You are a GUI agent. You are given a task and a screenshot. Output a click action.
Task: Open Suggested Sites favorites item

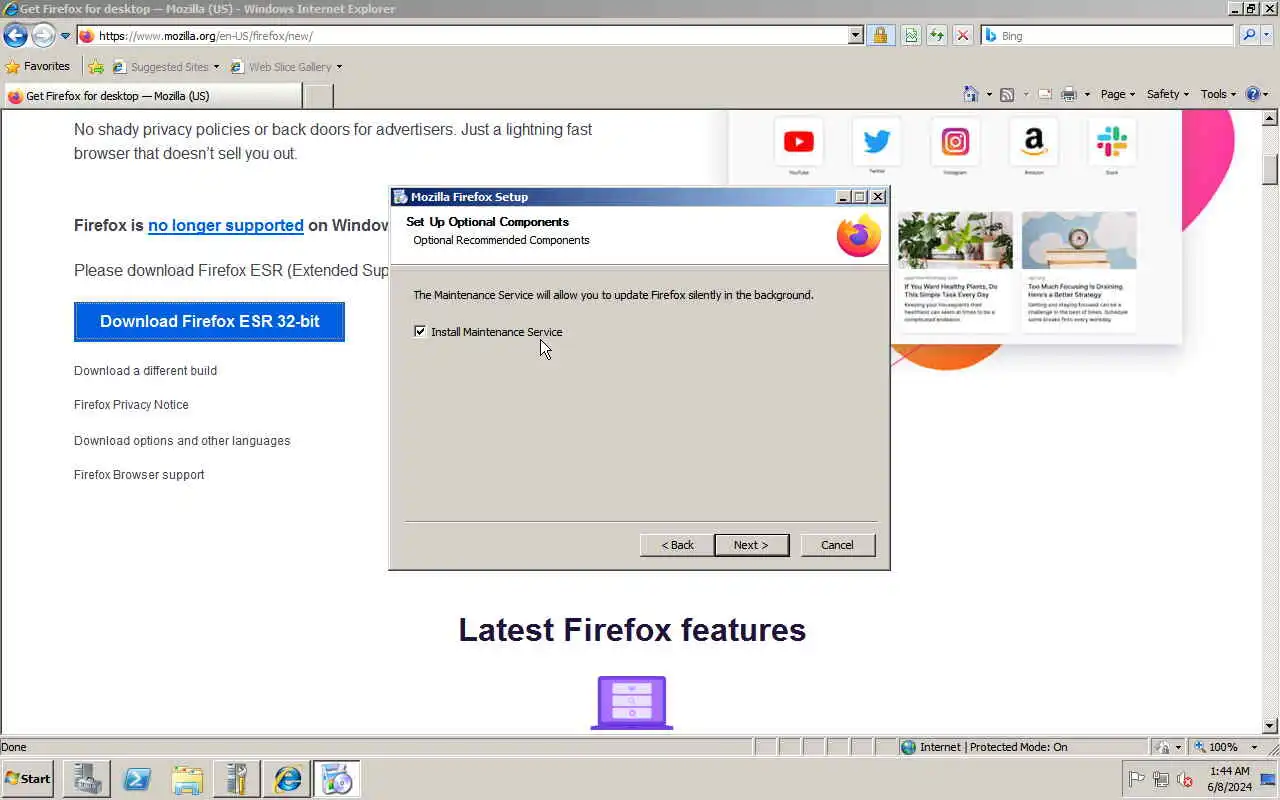(166, 67)
